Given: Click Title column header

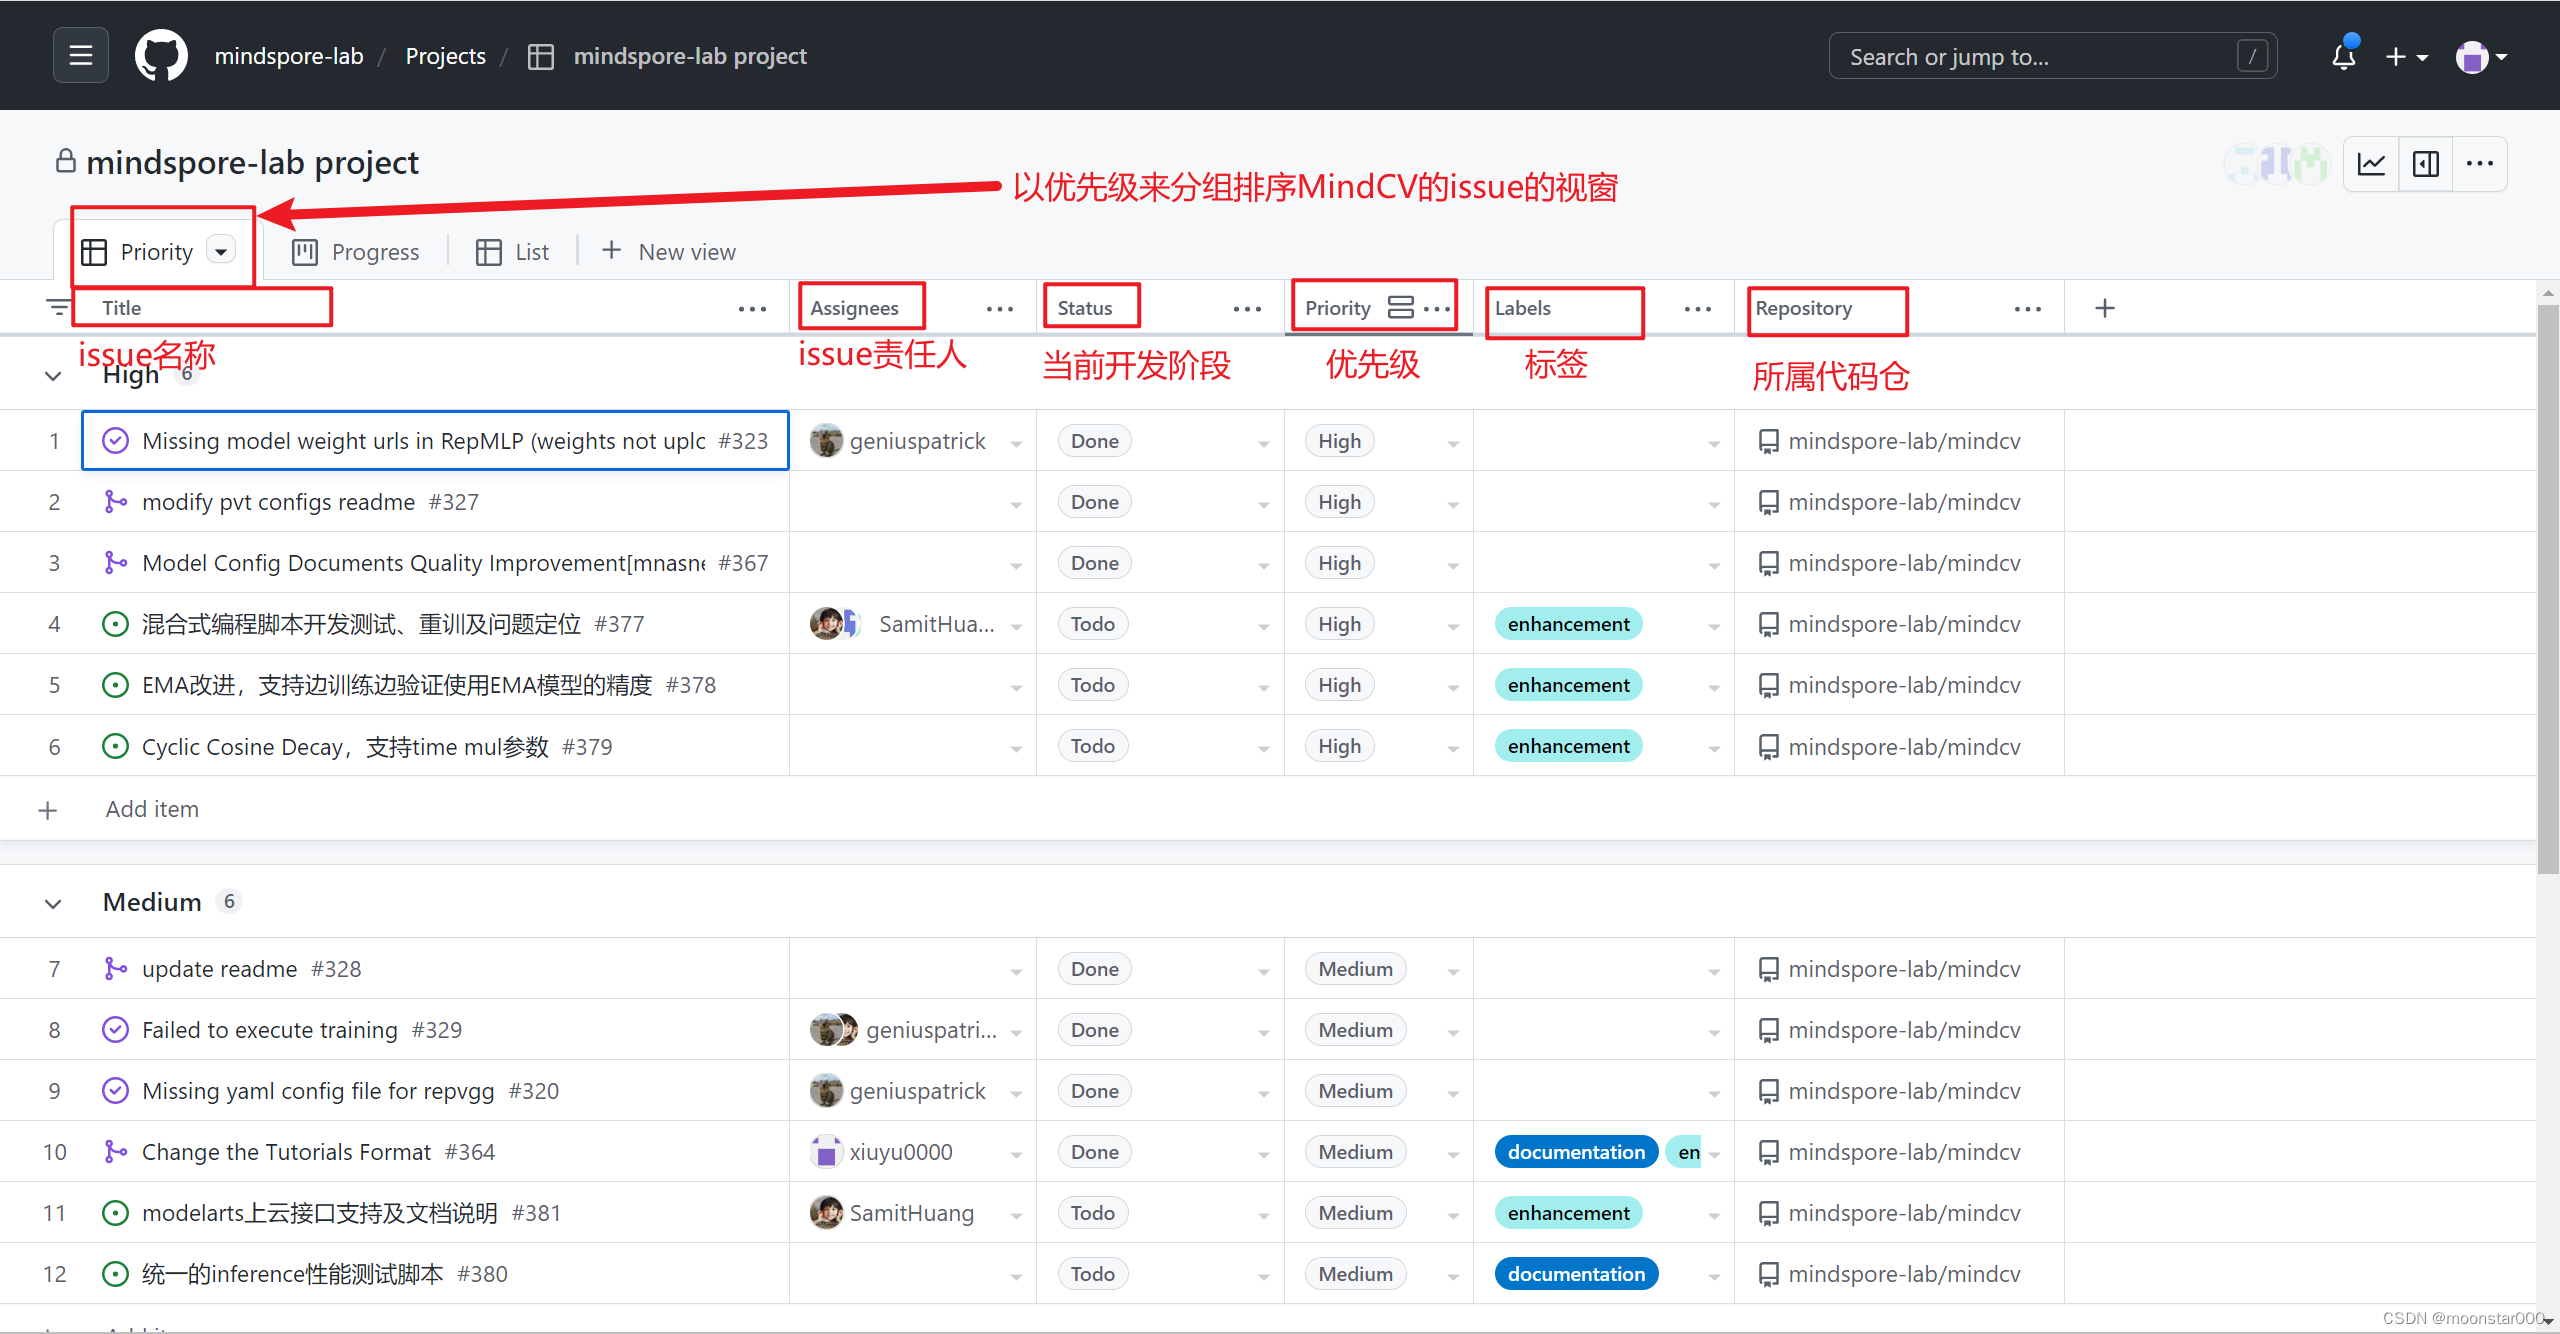Looking at the screenshot, I should [122, 308].
